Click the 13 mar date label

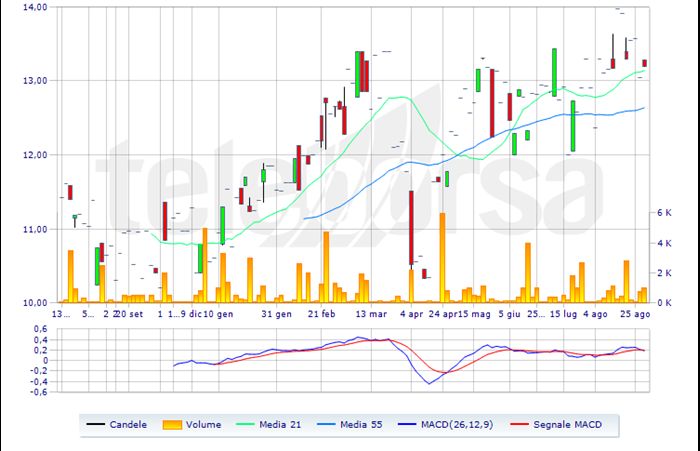[371, 314]
